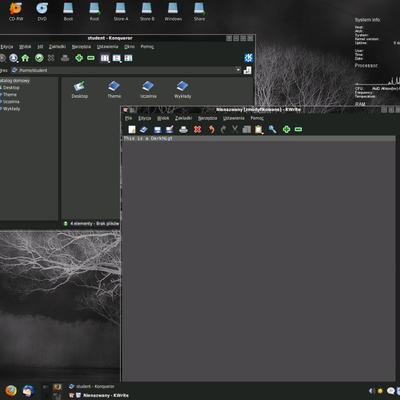The height and width of the screenshot is (400, 400).
Task: Select Desktop in Konqueror sidebar tree
Action: (x=11, y=88)
